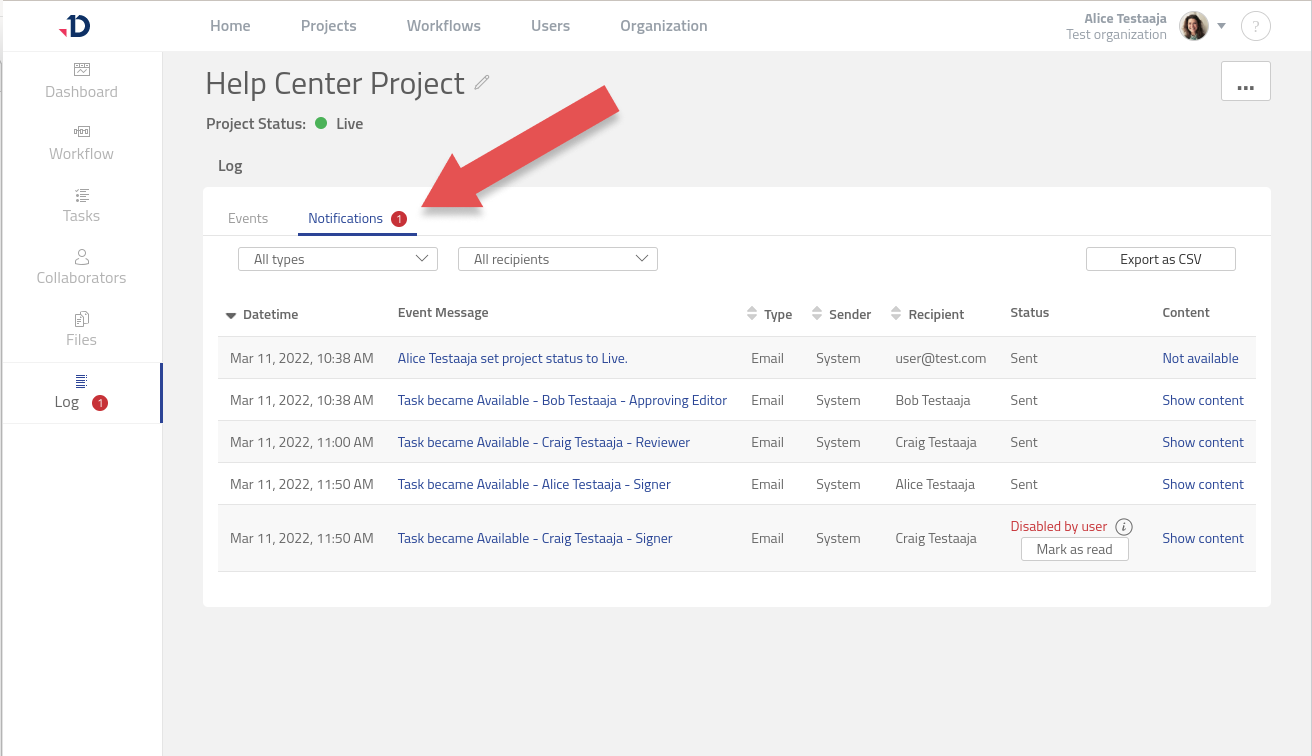Image resolution: width=1312 pixels, height=756 pixels.
Task: Open the Tasks sidebar icon
Action: pyautogui.click(x=82, y=194)
